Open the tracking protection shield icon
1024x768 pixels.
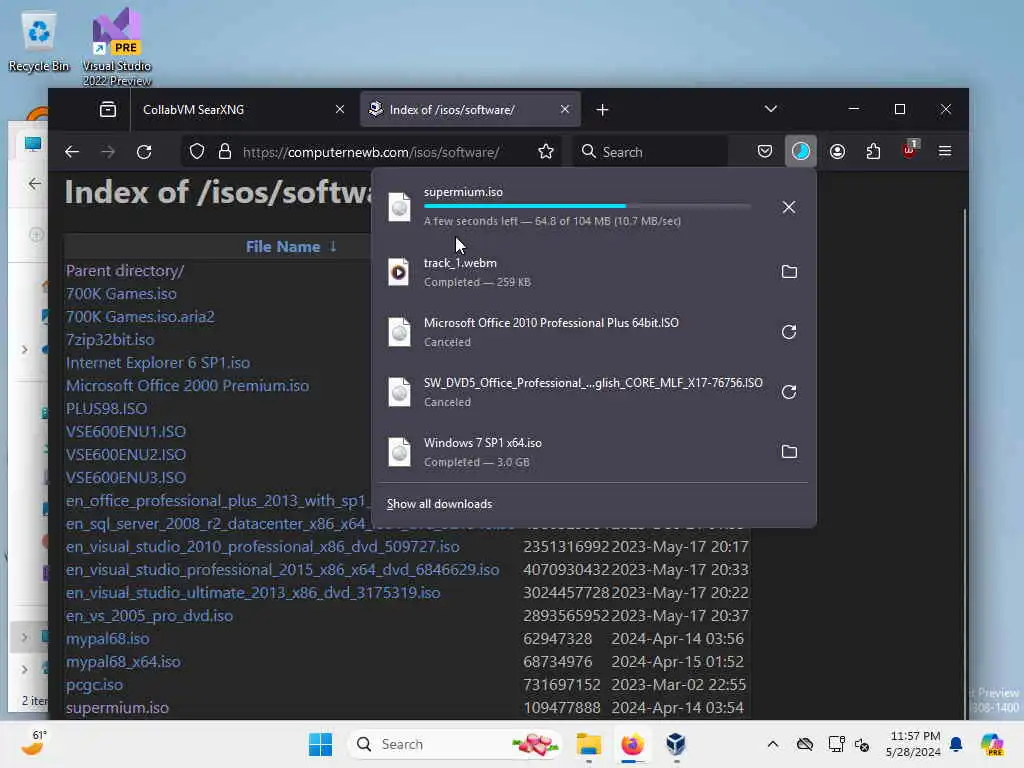pos(197,152)
